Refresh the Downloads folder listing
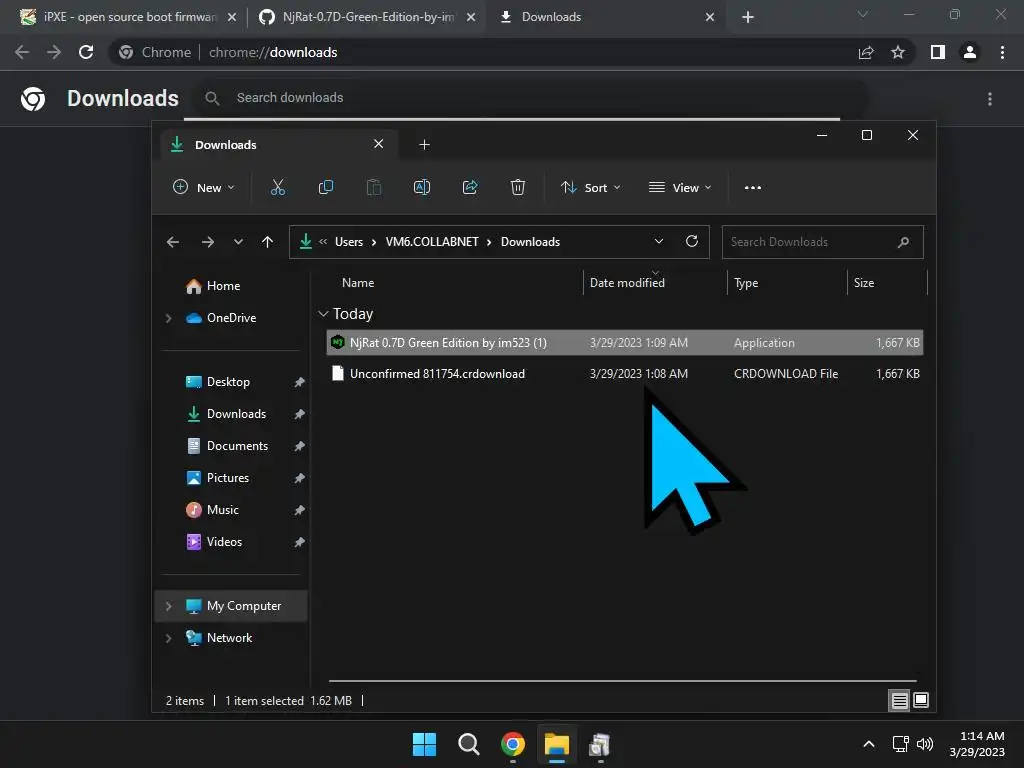1024x768 pixels. pyautogui.click(x=692, y=242)
